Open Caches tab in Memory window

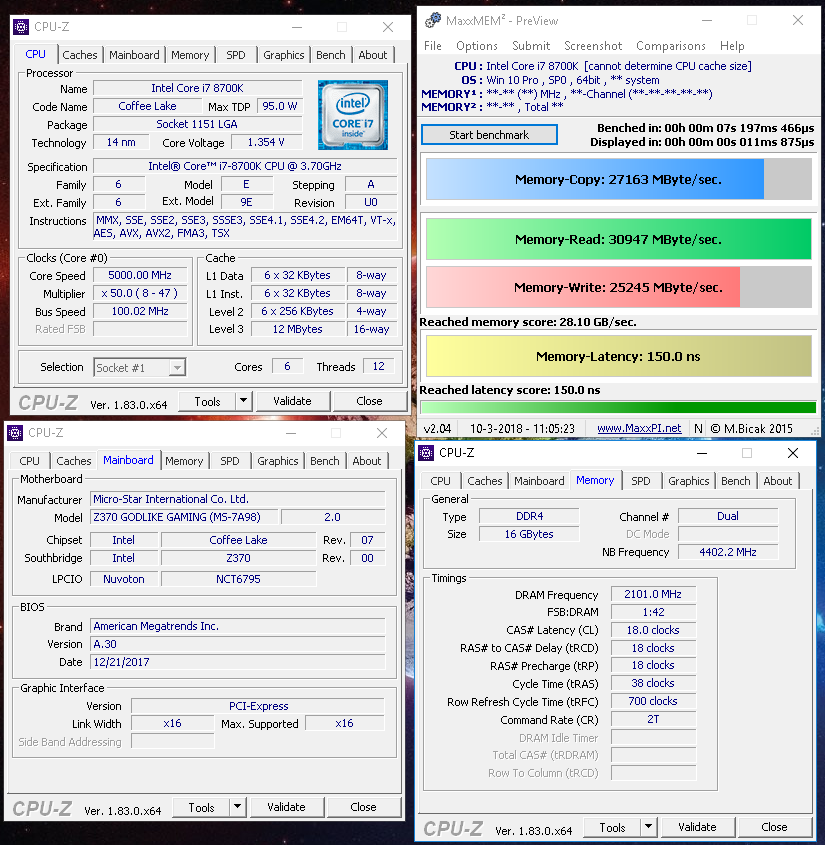coord(484,481)
